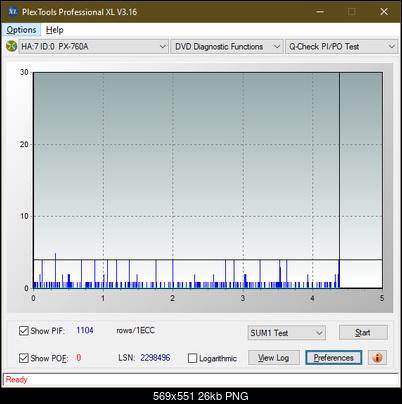Close the PlexTools window
Image resolution: width=402 pixels, height=404 pixels.
pyautogui.click(x=384, y=12)
